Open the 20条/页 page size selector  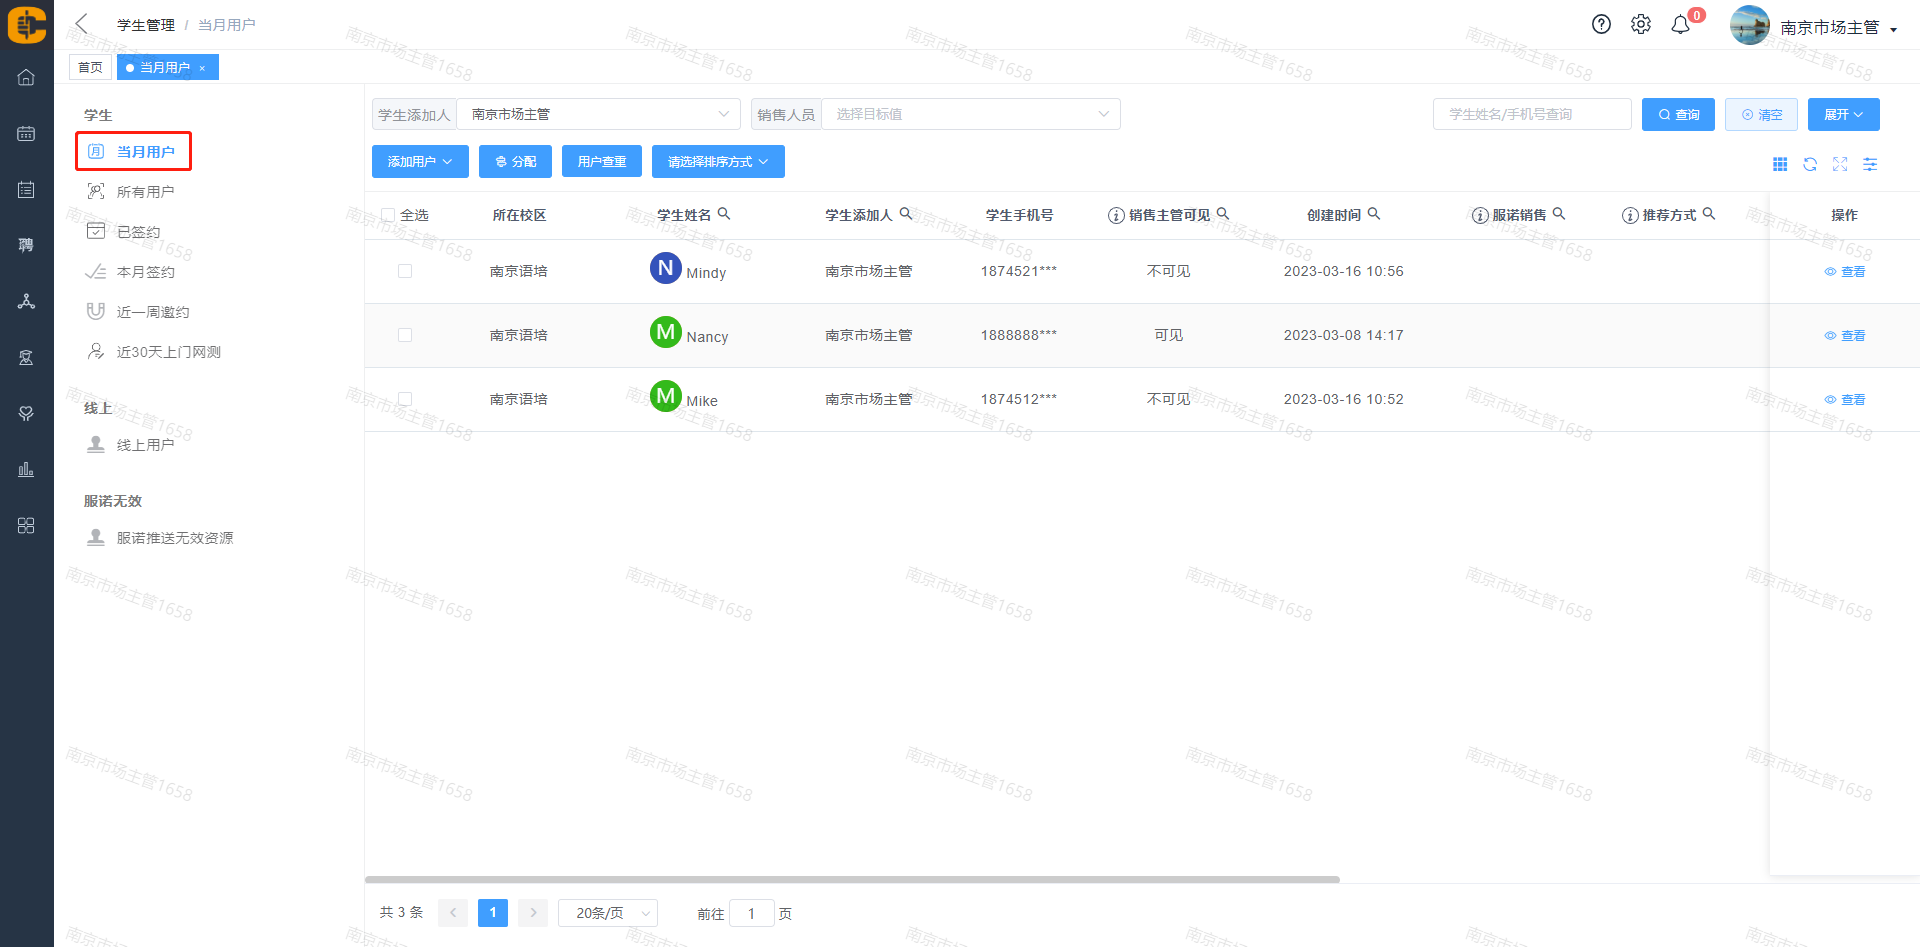[607, 913]
